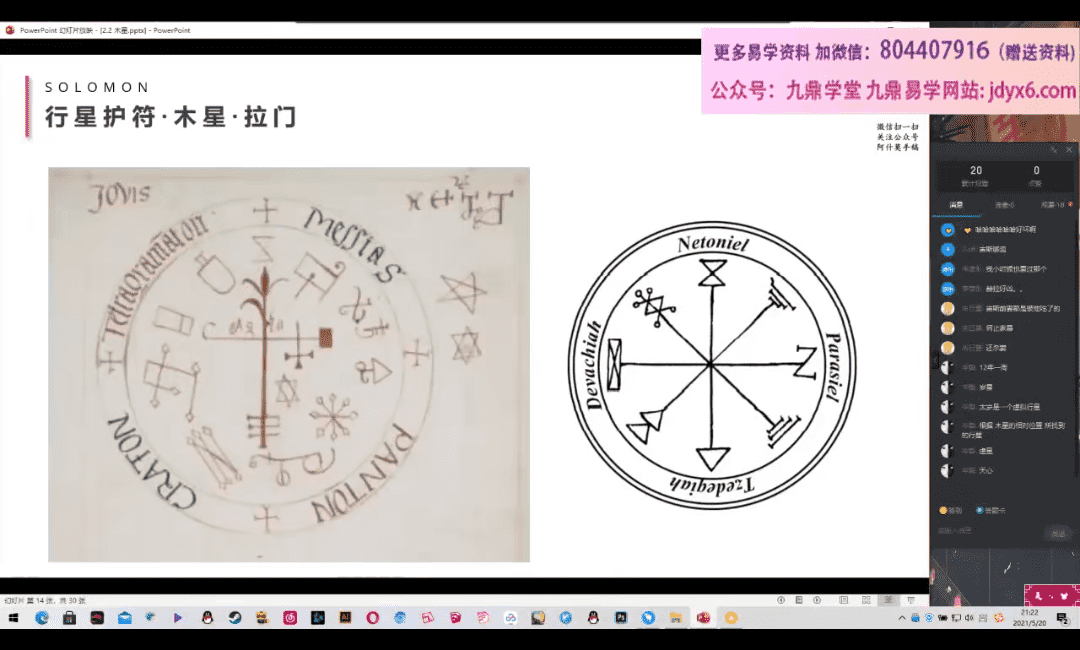Open Slide Sorter view icon
Screen dimensions: 1080x650
[866, 600]
